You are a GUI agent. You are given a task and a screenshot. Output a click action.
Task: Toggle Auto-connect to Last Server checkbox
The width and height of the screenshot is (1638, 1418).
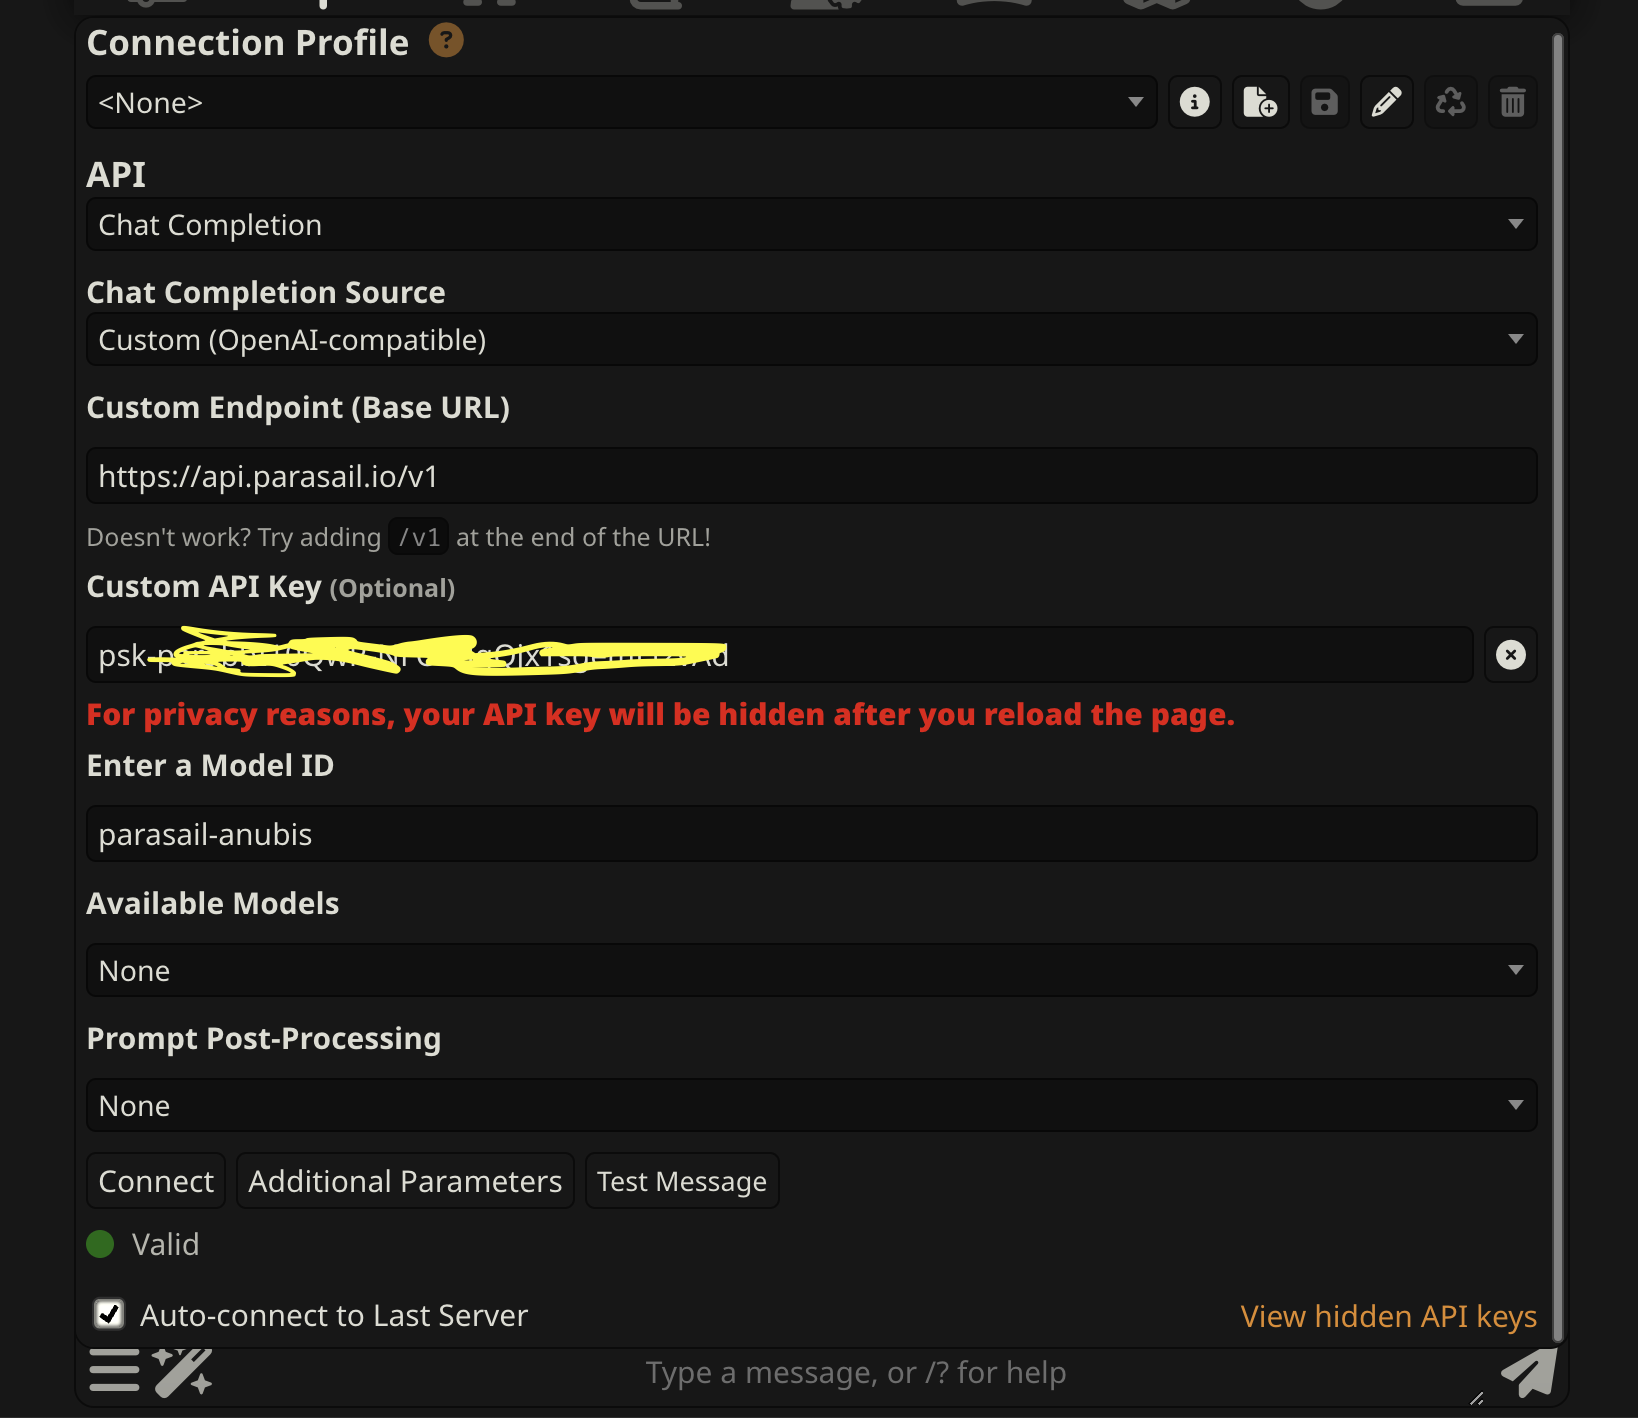click(x=109, y=1314)
